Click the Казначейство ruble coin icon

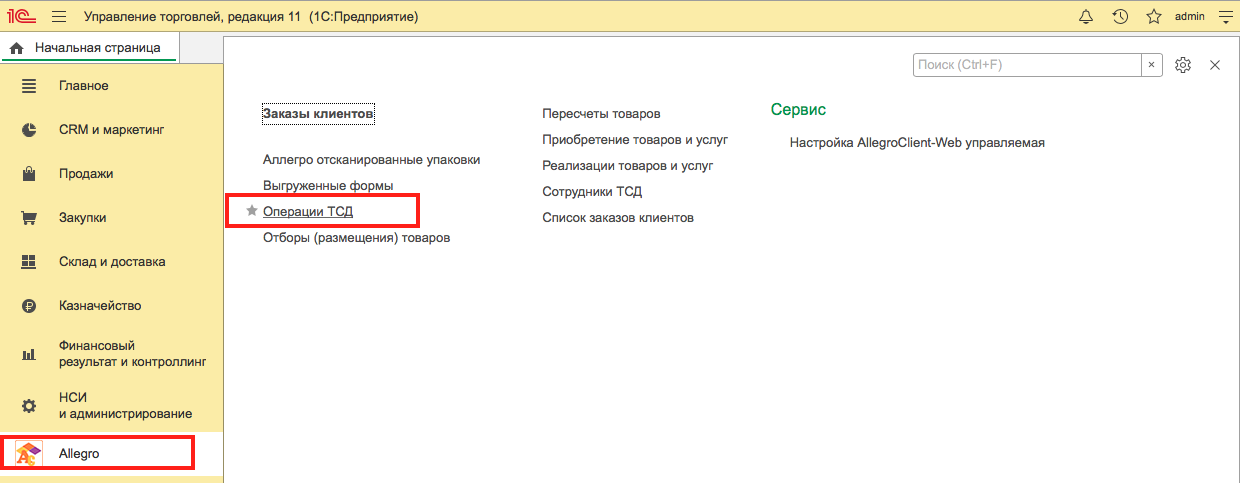pyautogui.click(x=29, y=306)
